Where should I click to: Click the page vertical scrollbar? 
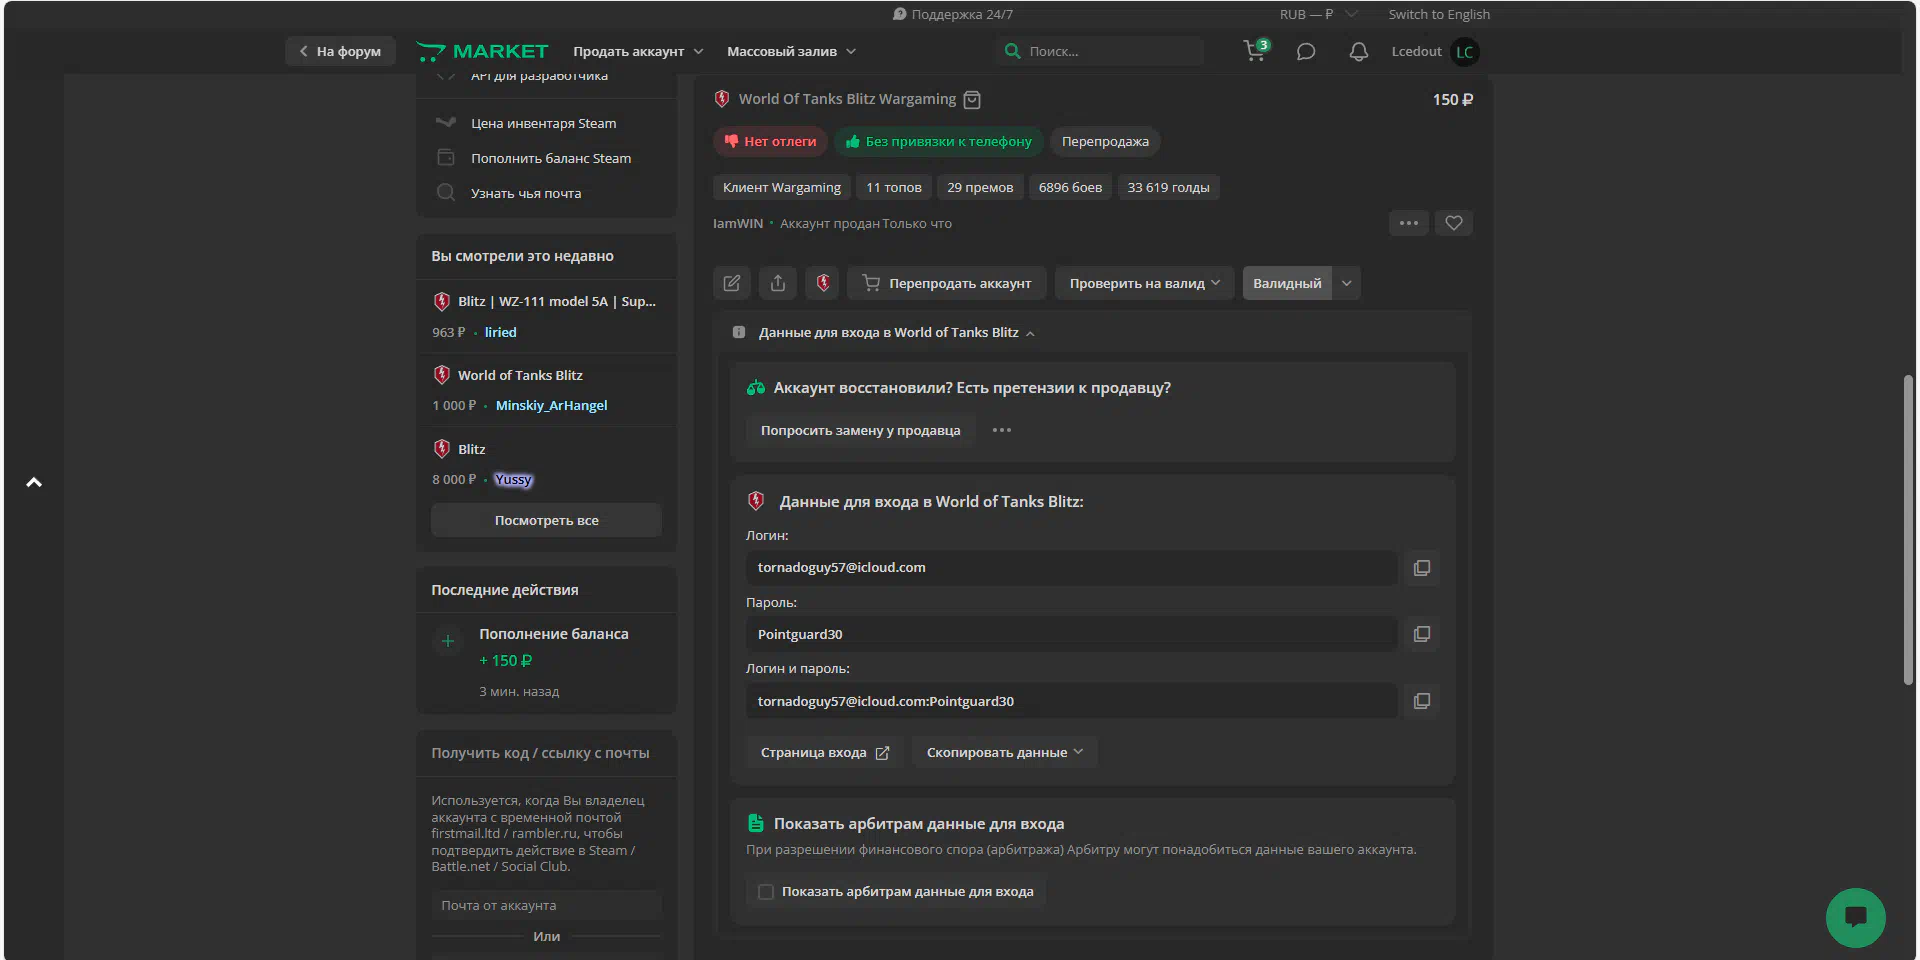click(x=1908, y=530)
